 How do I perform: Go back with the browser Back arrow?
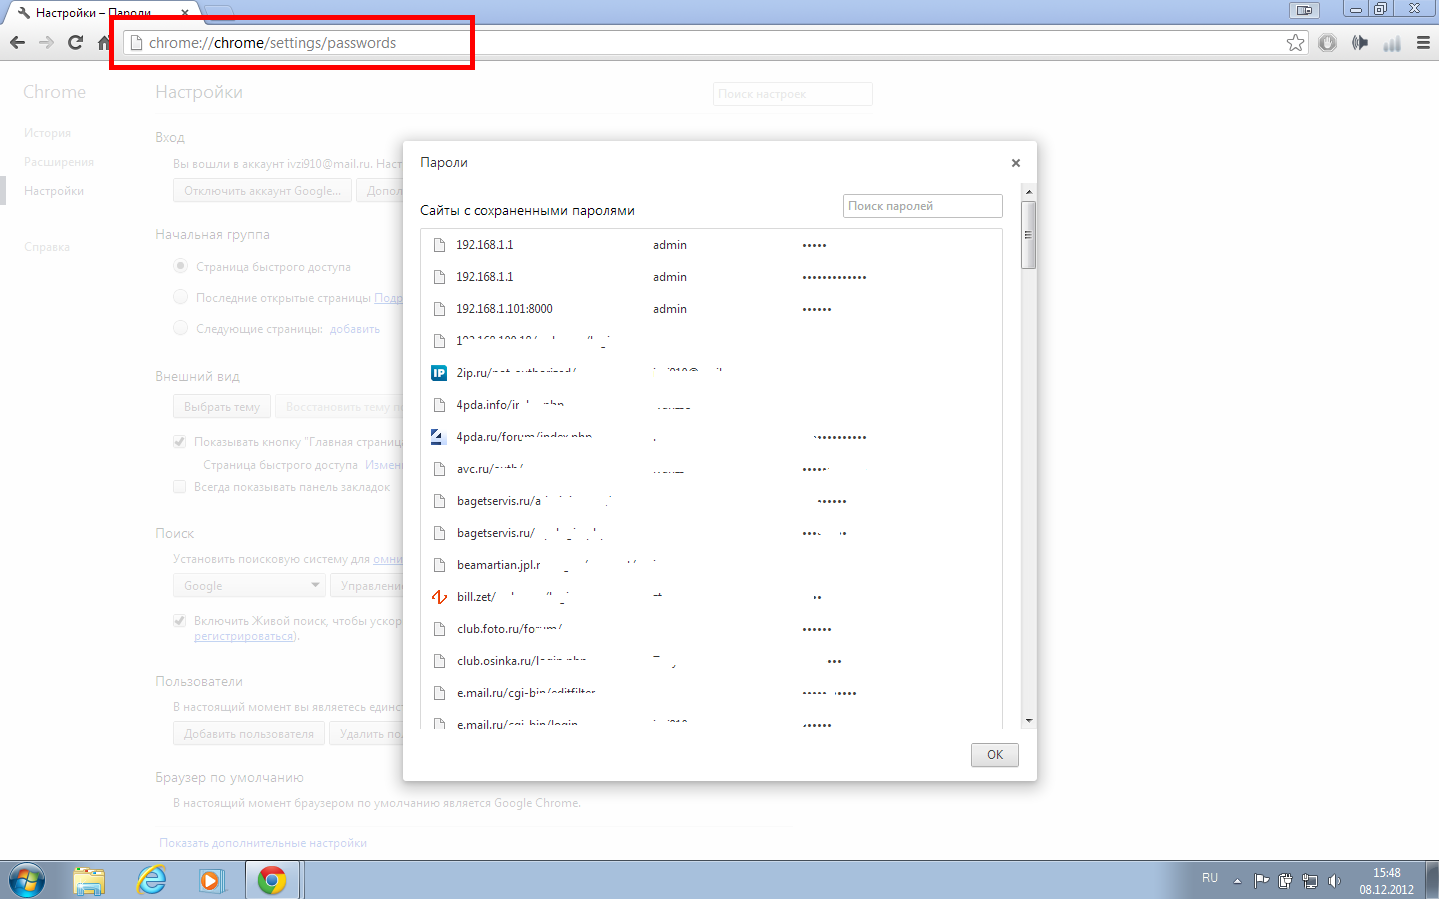pyautogui.click(x=17, y=43)
